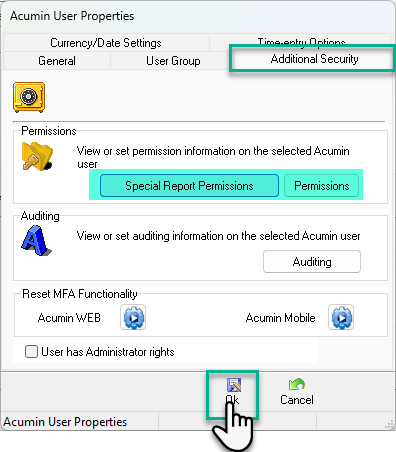
Task: Click the yellow safe icon
Action: 29,97
